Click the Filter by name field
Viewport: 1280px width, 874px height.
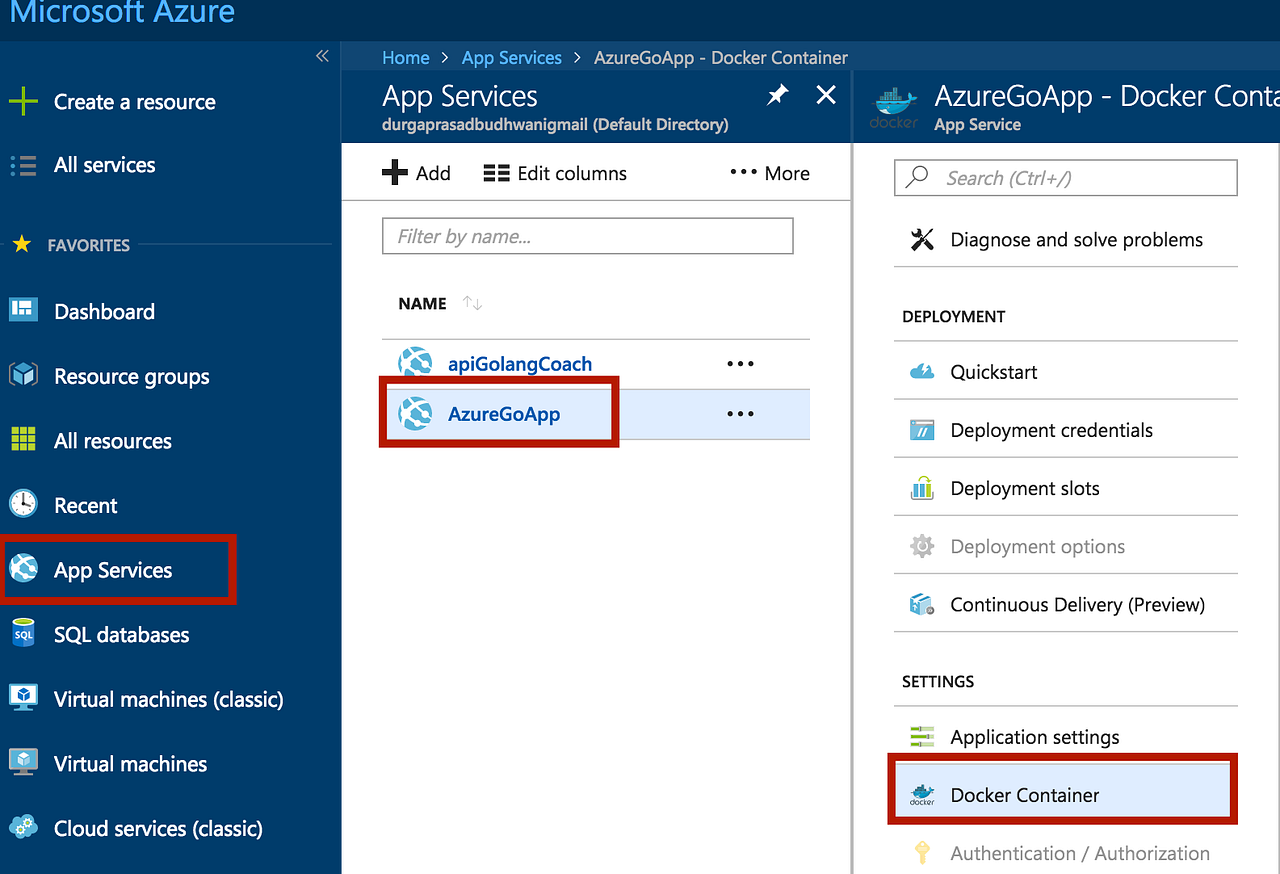click(587, 236)
